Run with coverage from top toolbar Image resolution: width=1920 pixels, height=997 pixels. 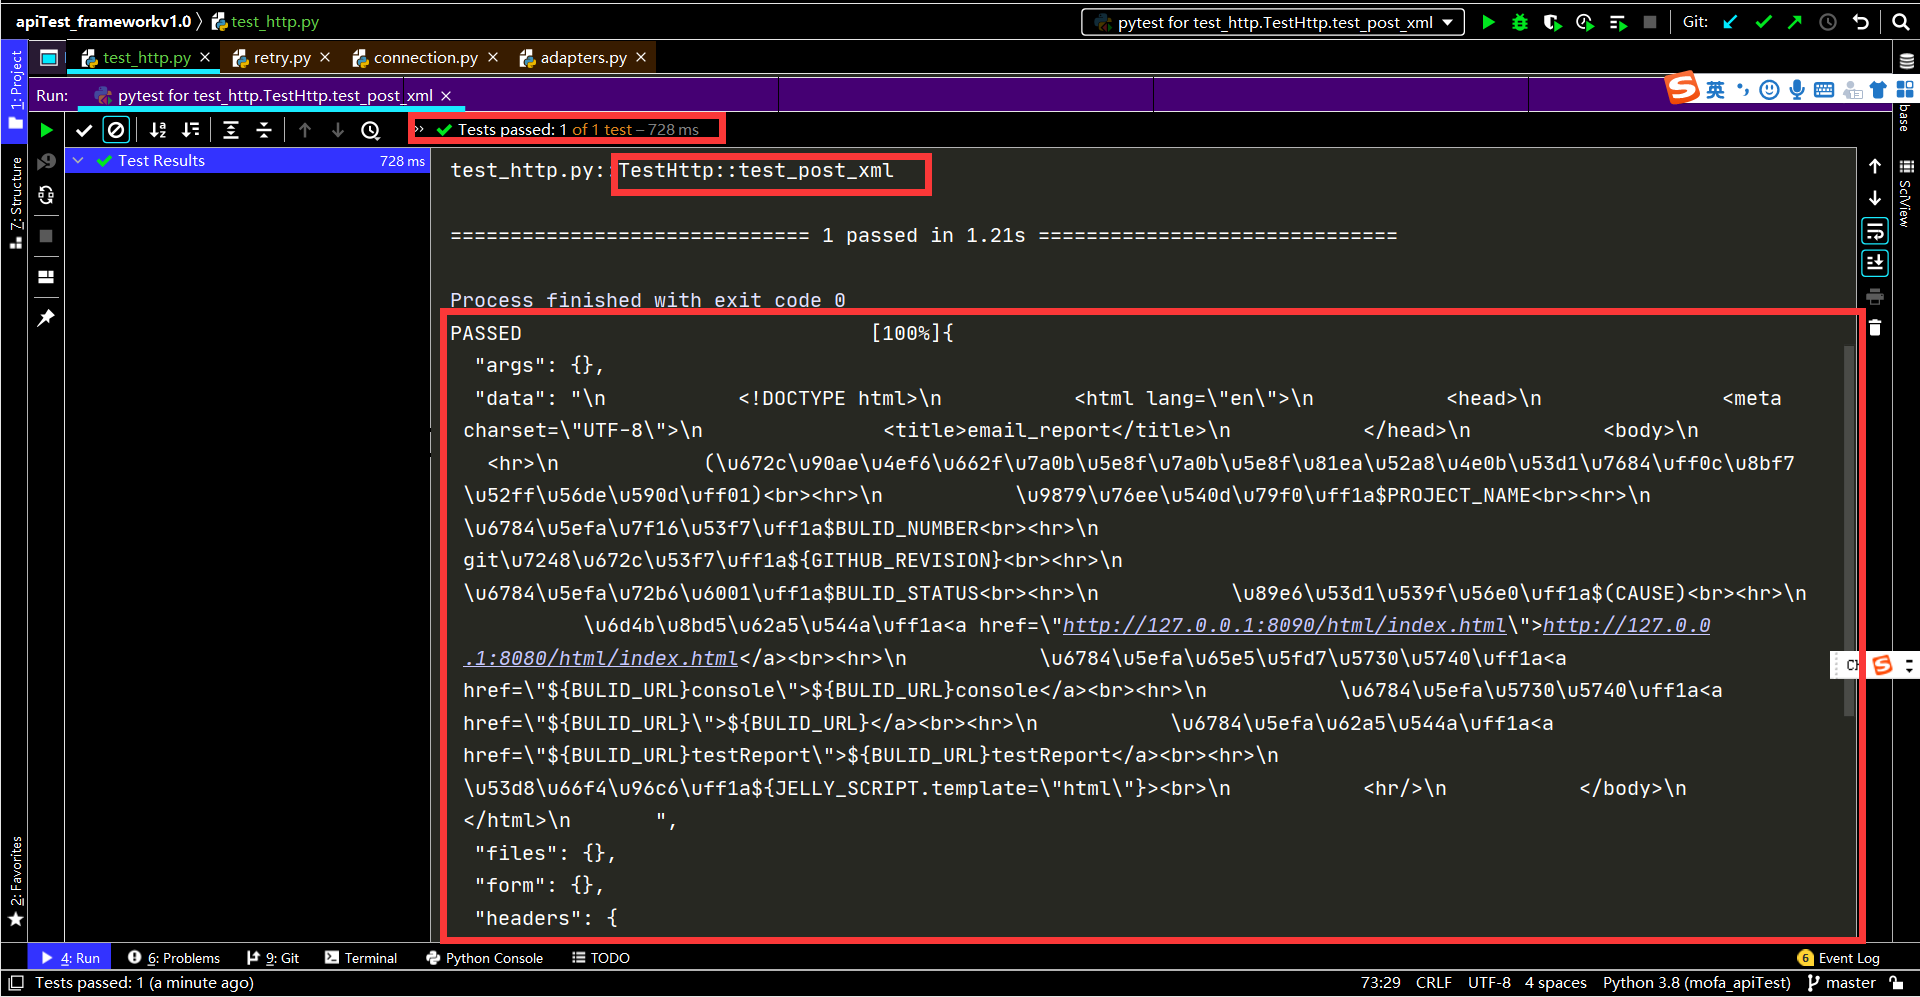pyautogui.click(x=1552, y=22)
